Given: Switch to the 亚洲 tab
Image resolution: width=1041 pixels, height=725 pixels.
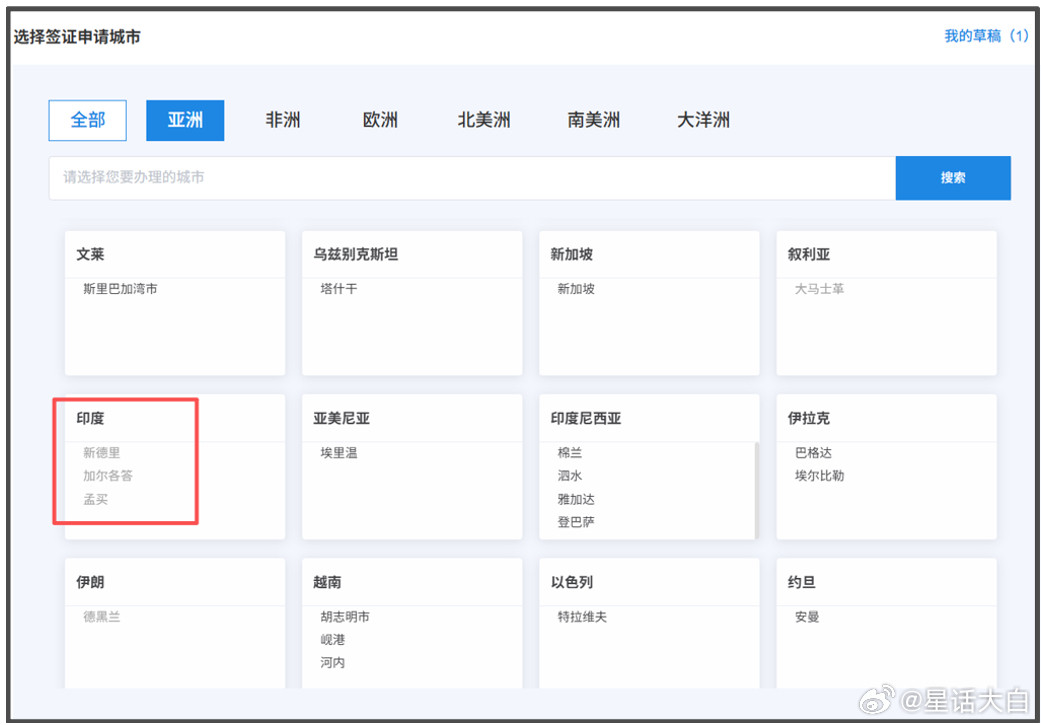Looking at the screenshot, I should coord(185,120).
